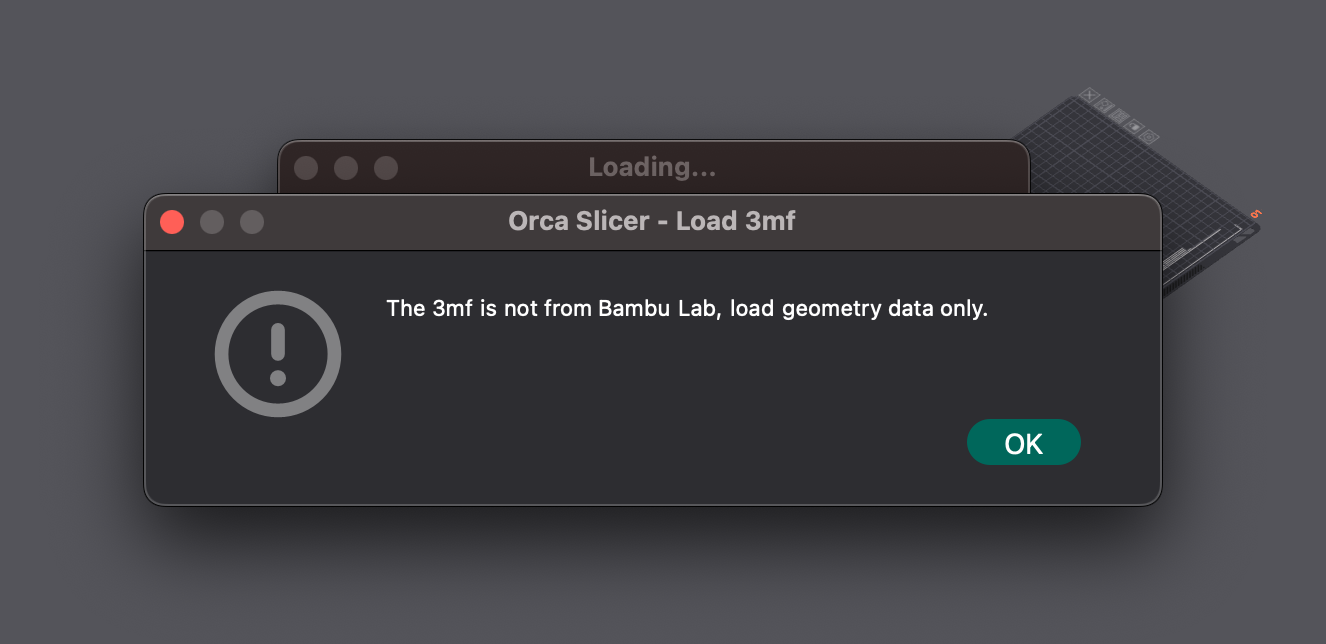Delete the build plate via its X icon
1326x644 pixels.
1090,95
